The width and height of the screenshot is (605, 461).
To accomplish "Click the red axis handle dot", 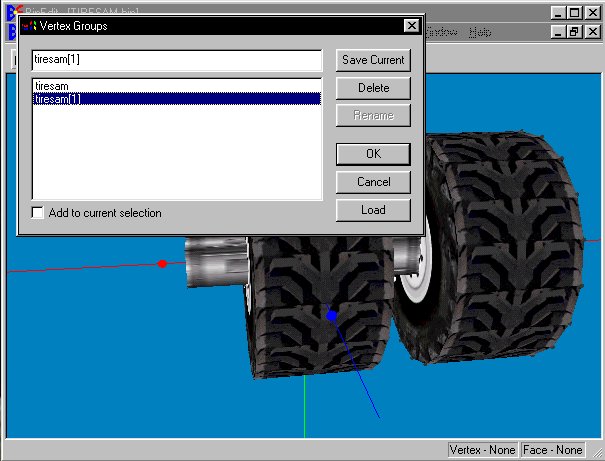I will coord(162,264).
